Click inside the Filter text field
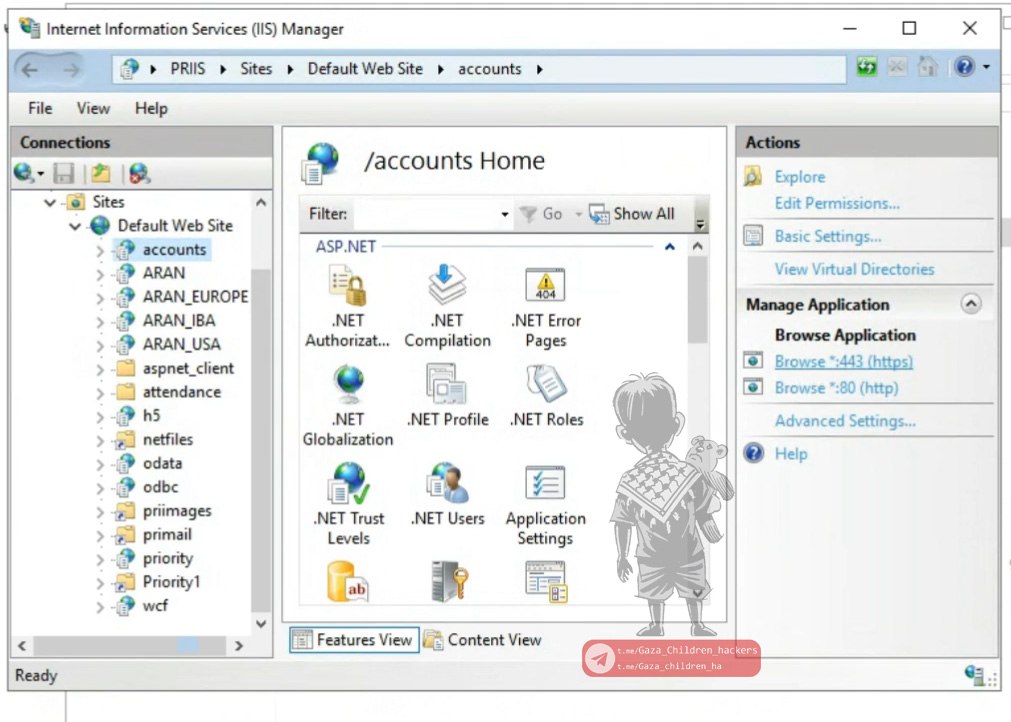The width and height of the screenshot is (1011, 722). click(425, 214)
